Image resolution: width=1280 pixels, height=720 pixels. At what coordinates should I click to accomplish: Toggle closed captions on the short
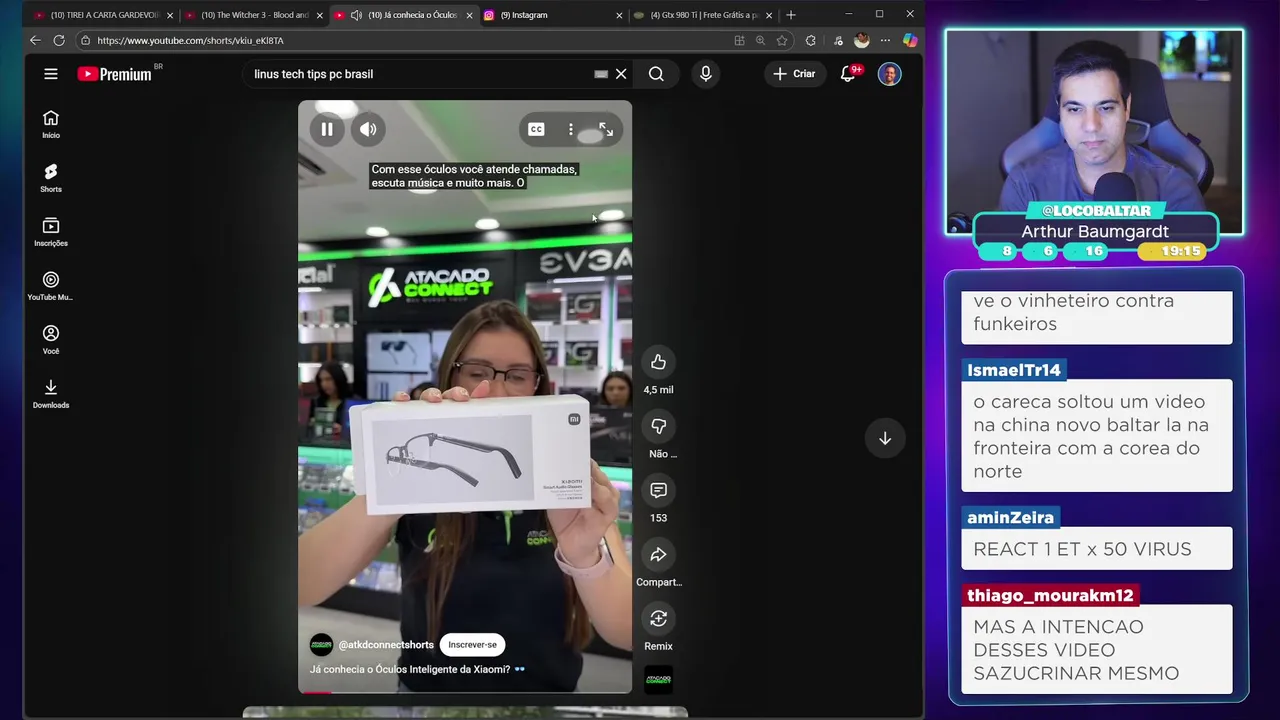point(536,129)
